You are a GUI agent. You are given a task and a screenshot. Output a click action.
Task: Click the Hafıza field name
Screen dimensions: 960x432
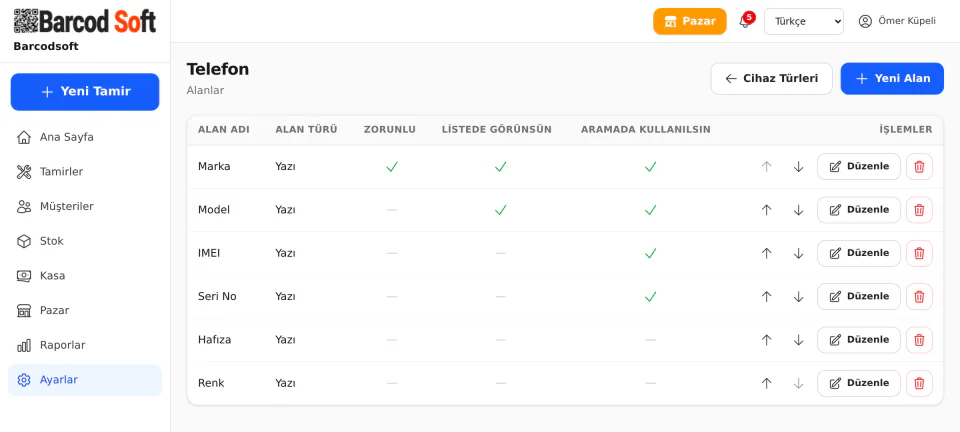[x=214, y=340]
